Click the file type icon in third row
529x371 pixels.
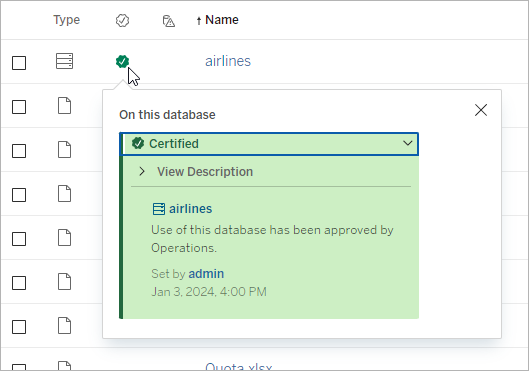pos(64,150)
